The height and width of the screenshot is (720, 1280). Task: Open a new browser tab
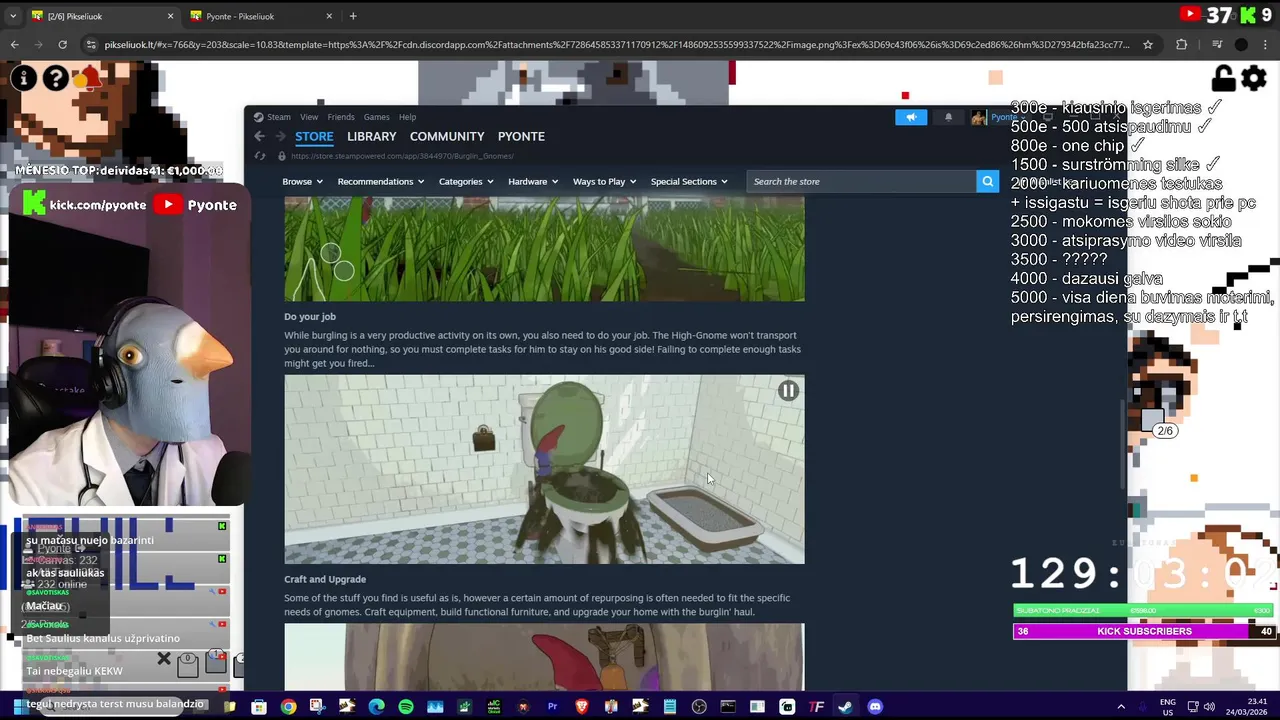click(353, 16)
